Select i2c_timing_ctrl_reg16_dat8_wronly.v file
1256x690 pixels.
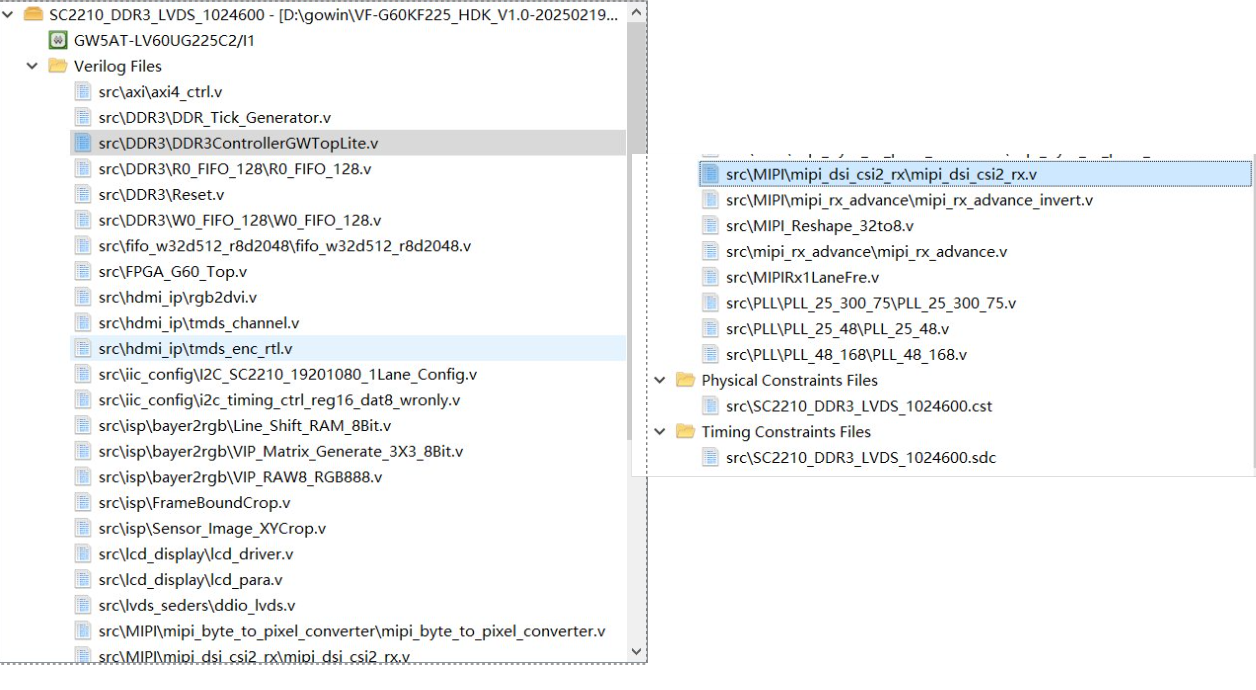click(279, 400)
